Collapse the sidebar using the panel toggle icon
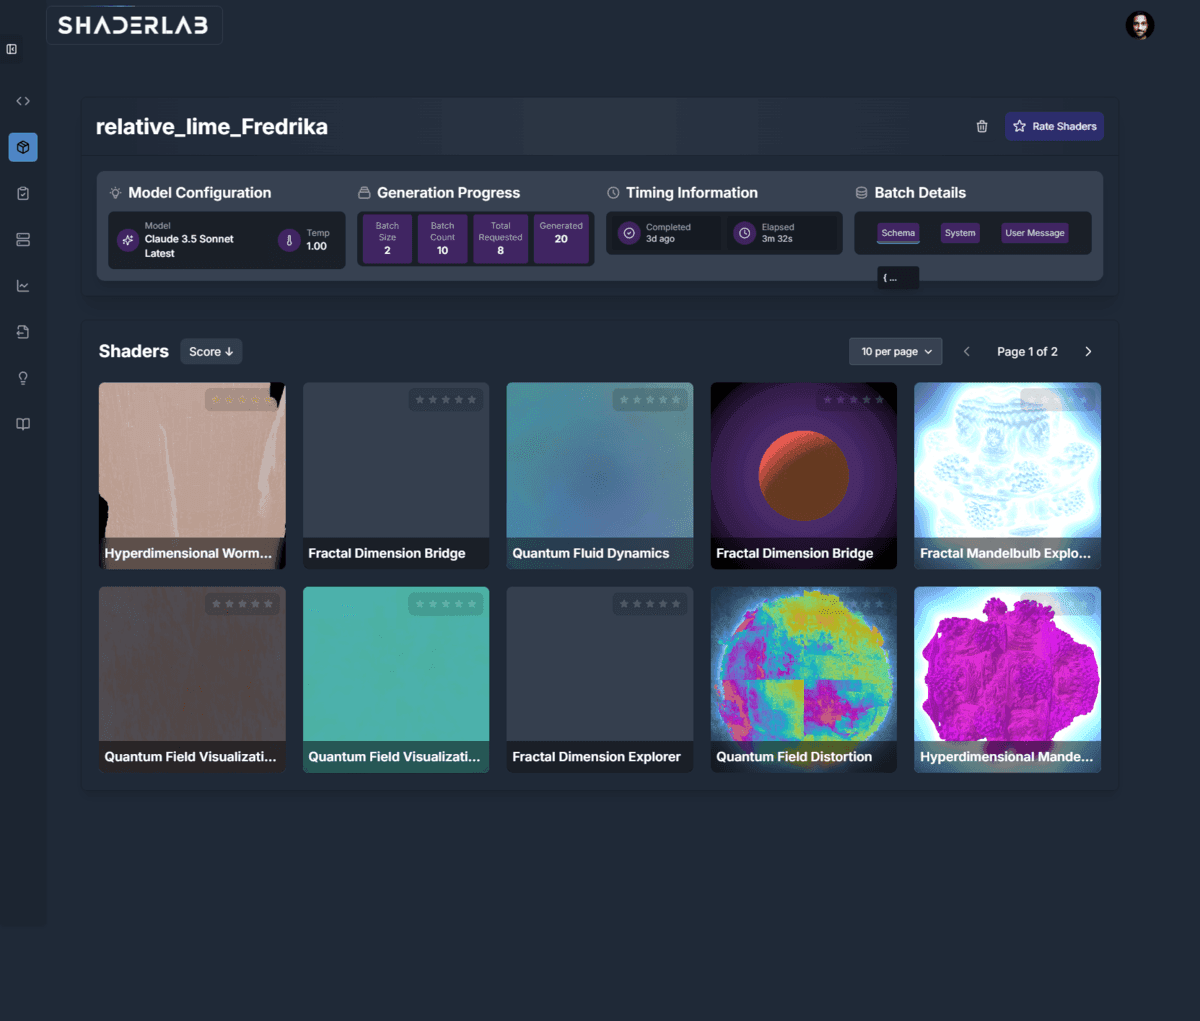 11,48
